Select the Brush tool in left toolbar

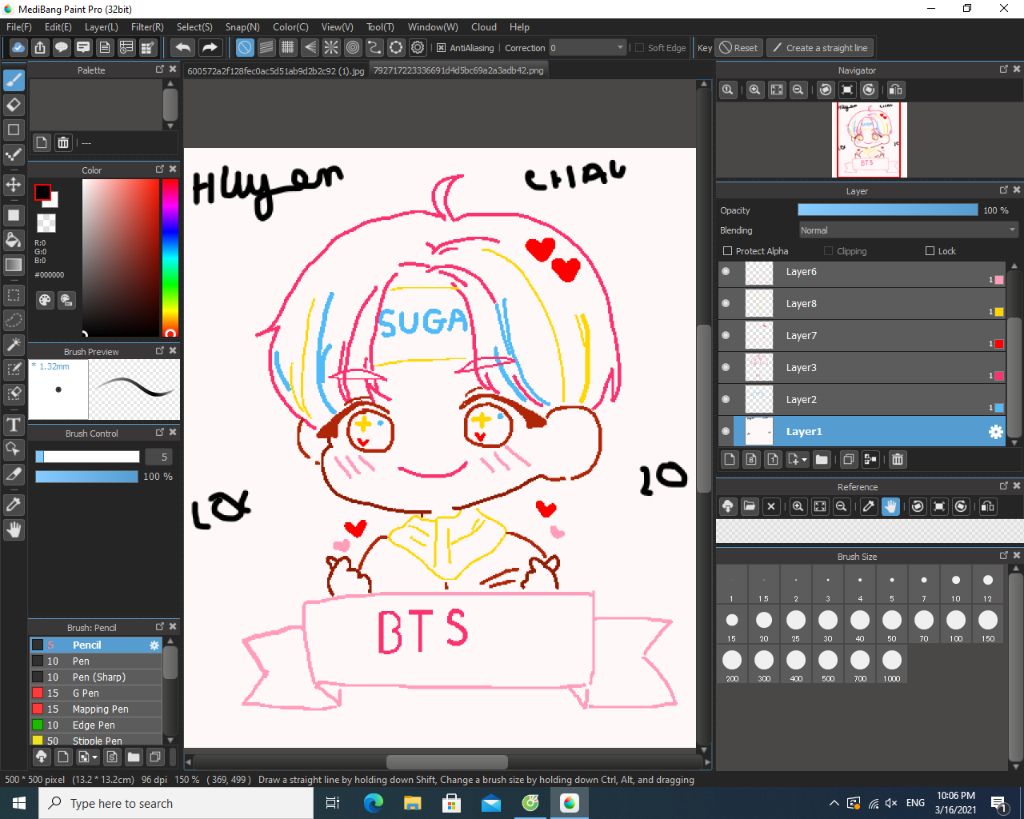click(14, 80)
